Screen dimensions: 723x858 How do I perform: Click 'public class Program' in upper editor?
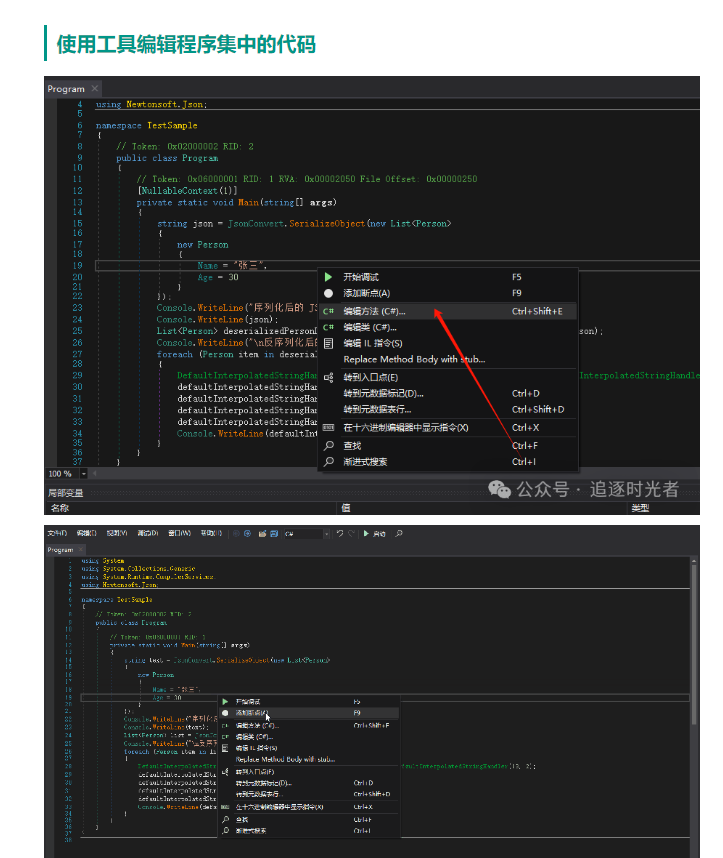167,158
